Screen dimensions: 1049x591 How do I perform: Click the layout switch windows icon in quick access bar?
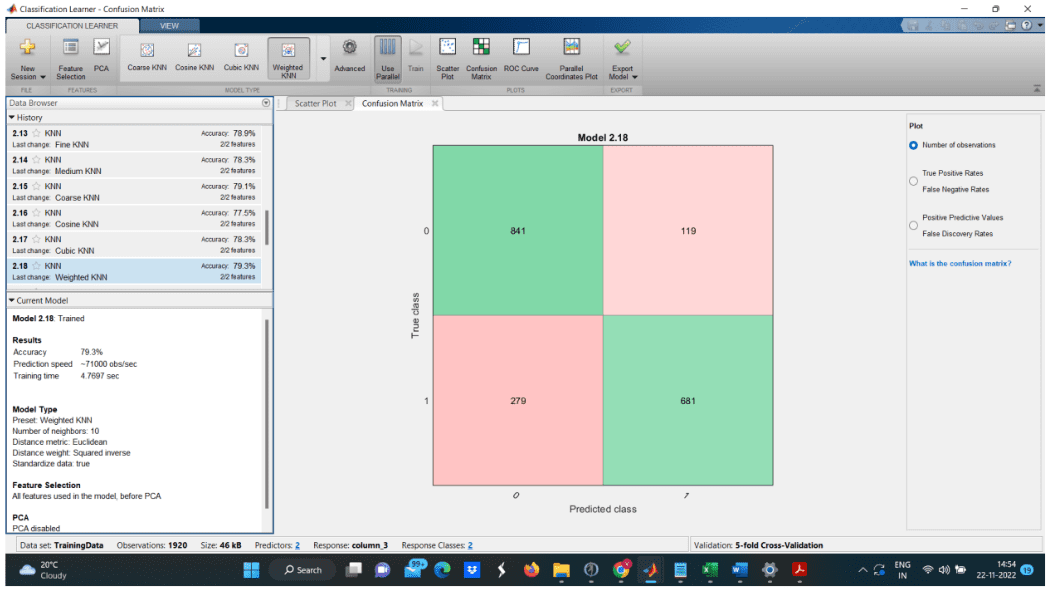[x=1011, y=25]
